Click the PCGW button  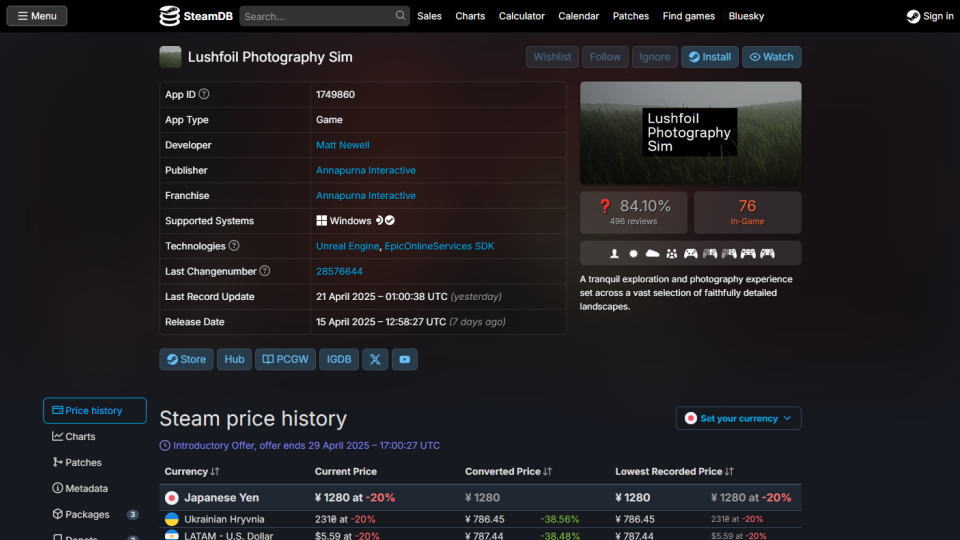285,359
